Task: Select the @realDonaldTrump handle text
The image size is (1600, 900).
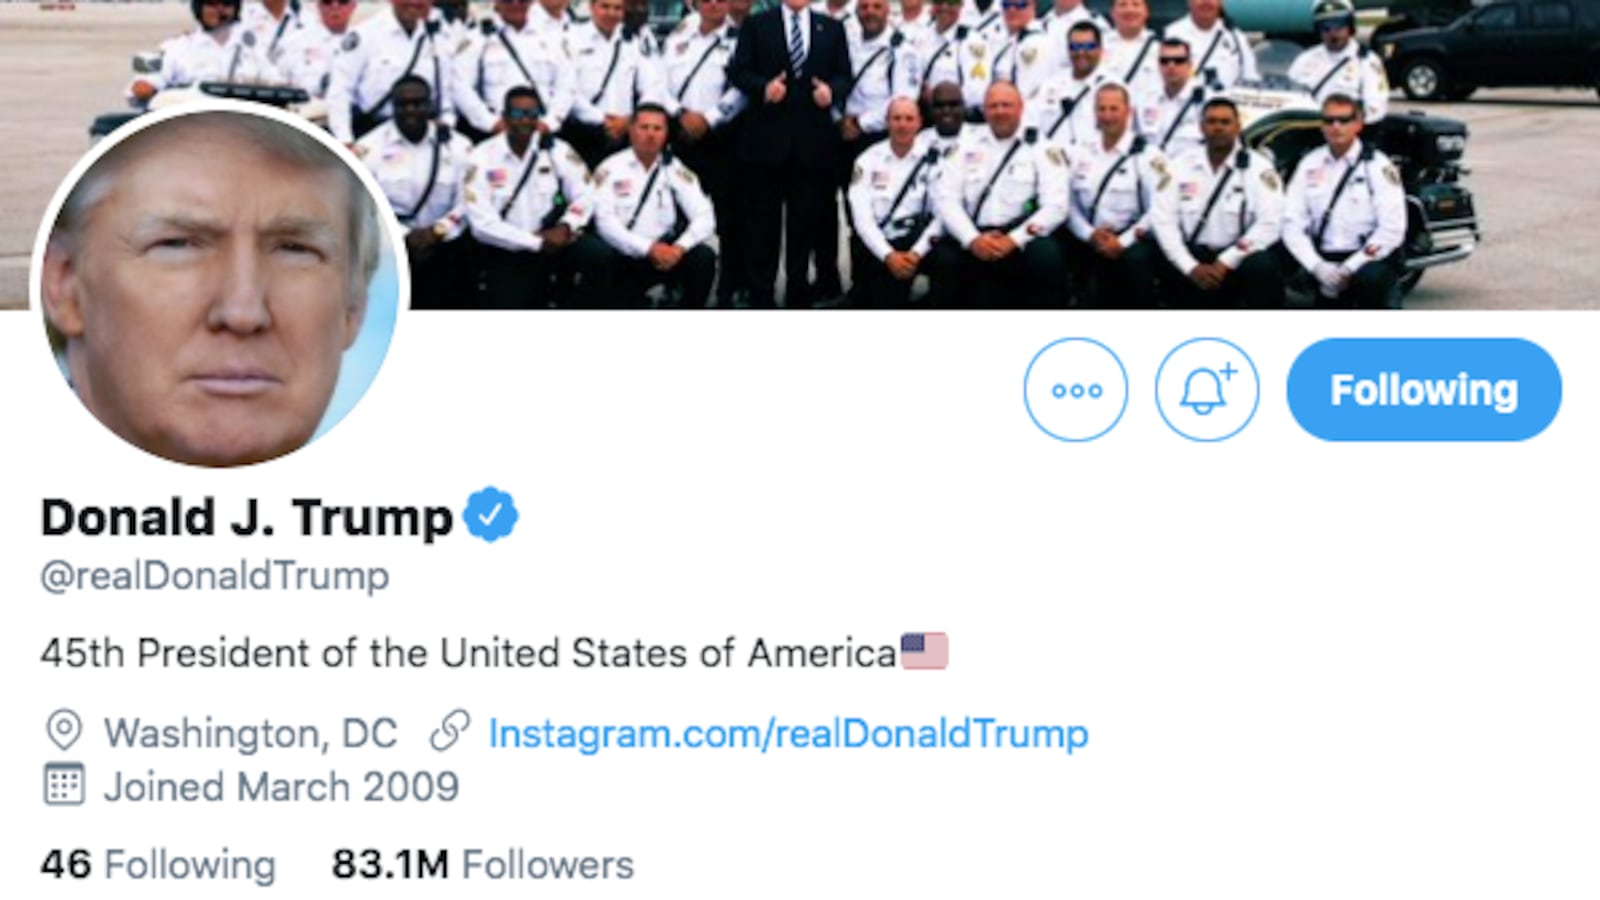Action: click(x=215, y=577)
